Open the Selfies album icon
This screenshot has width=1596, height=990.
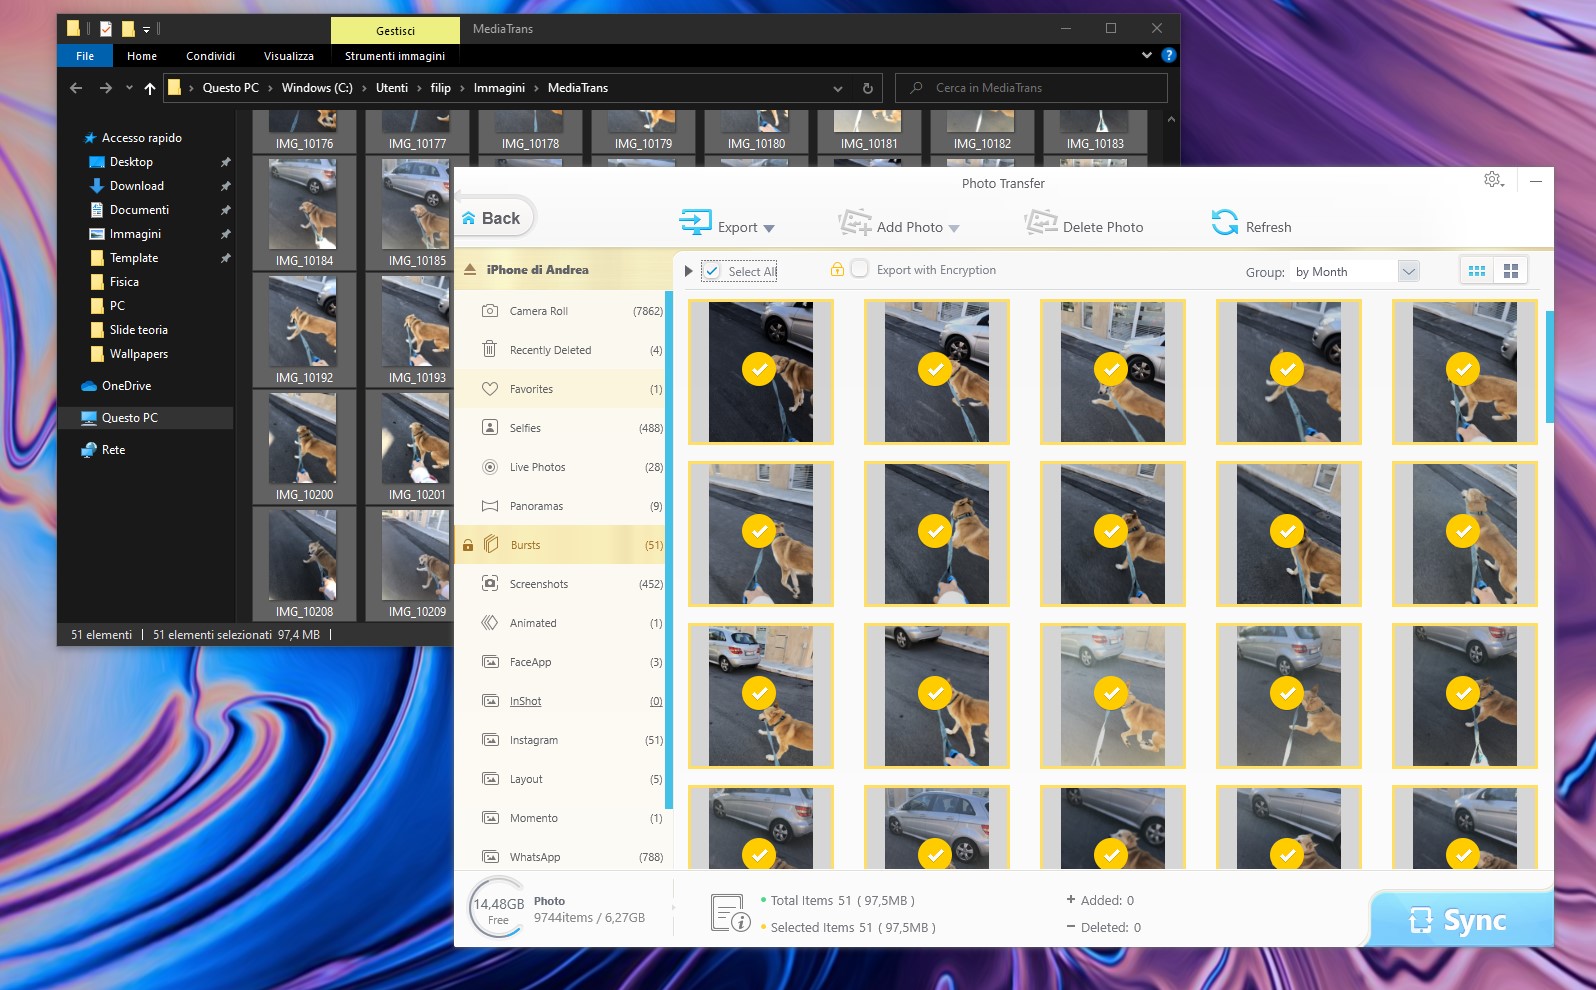click(x=490, y=427)
